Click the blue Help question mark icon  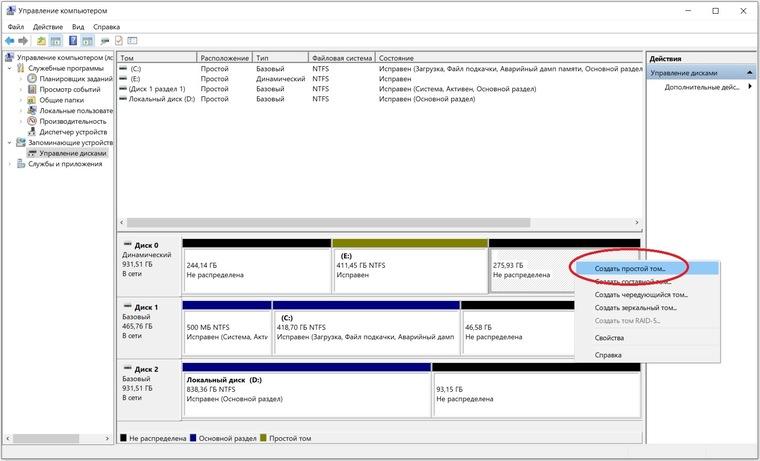tap(73, 41)
